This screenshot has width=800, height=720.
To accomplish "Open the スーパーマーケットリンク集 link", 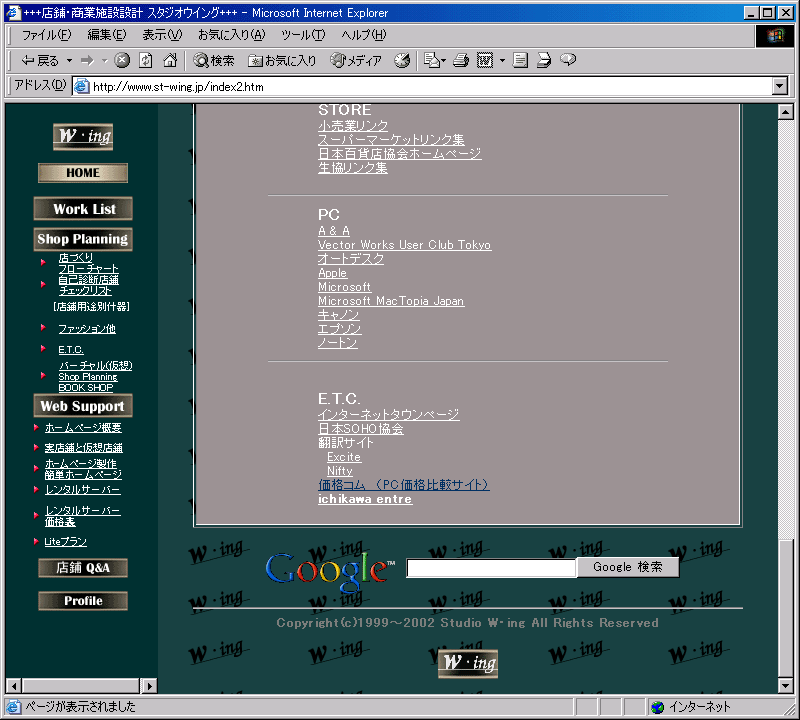I will coord(391,140).
